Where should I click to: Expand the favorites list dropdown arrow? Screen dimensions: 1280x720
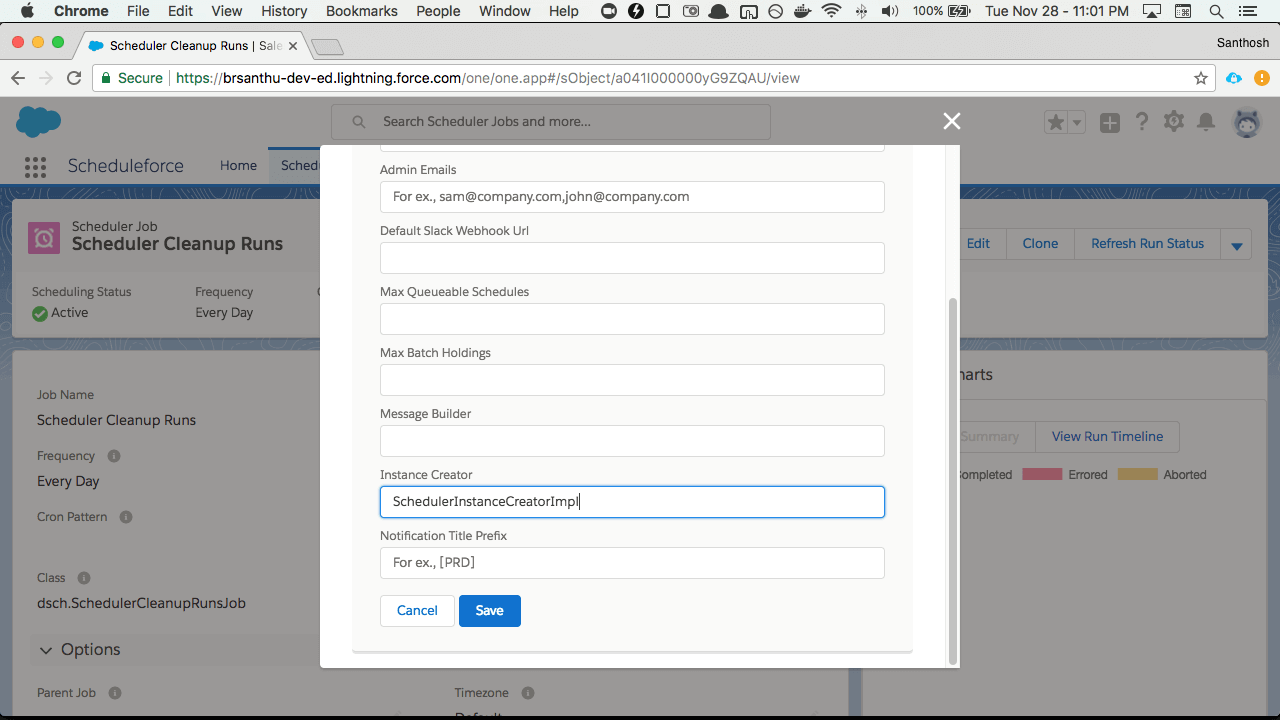coord(1077,122)
